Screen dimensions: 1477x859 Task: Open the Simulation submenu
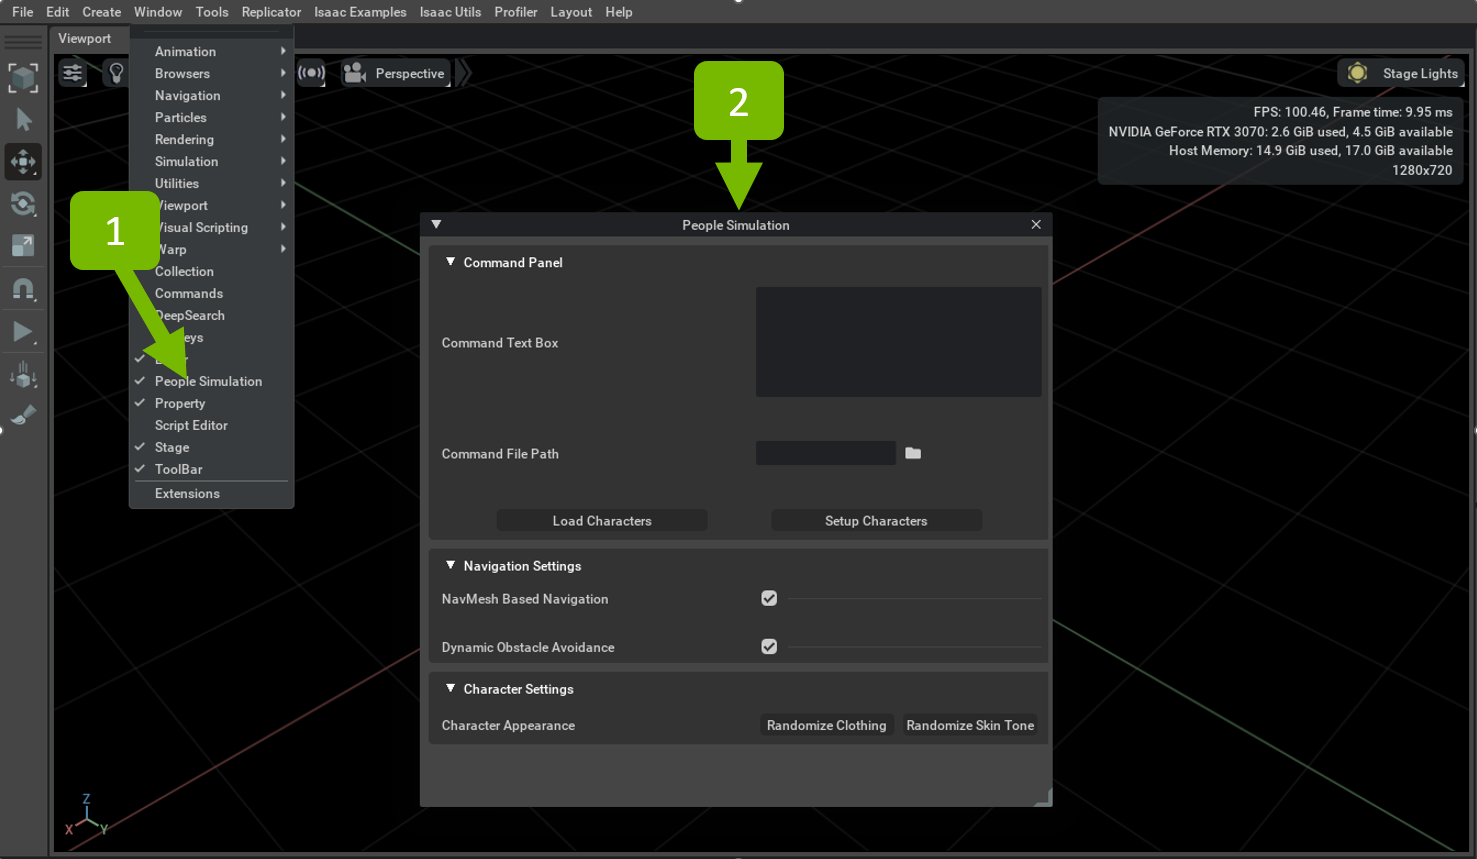212,161
